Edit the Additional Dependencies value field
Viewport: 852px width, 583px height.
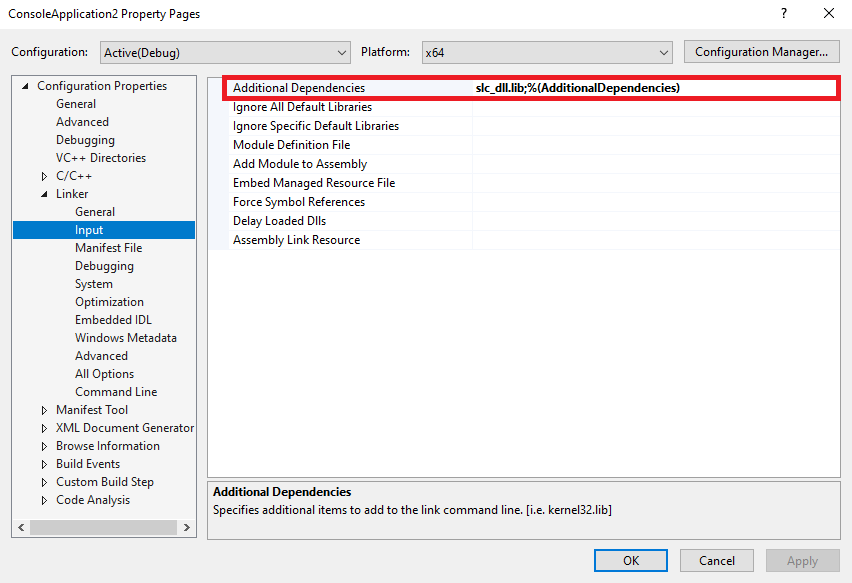(654, 88)
